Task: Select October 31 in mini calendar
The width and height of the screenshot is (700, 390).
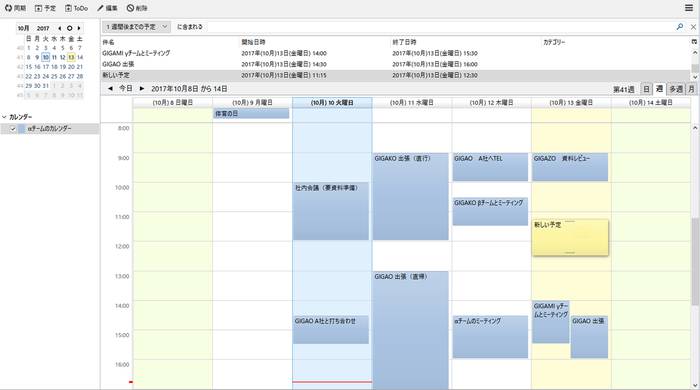Action: (46, 86)
